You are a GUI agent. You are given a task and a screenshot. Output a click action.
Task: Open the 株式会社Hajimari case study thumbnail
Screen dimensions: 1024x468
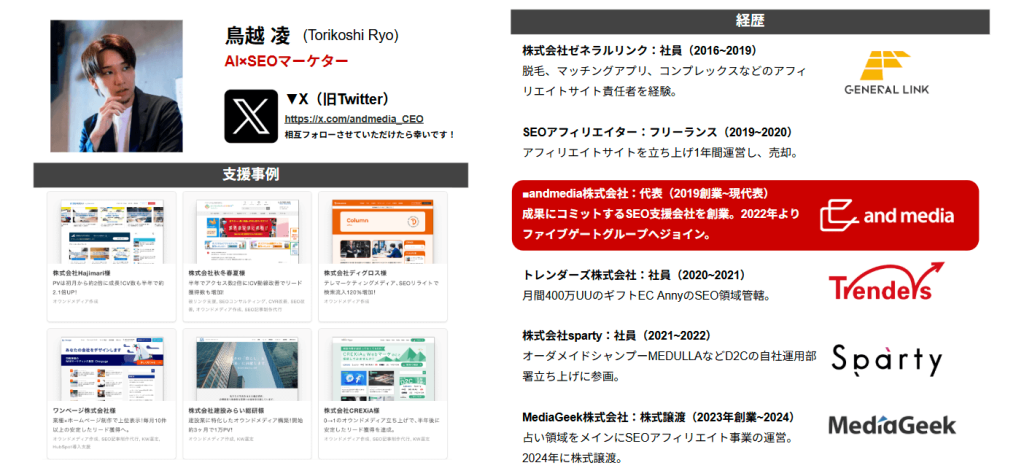click(x=111, y=230)
